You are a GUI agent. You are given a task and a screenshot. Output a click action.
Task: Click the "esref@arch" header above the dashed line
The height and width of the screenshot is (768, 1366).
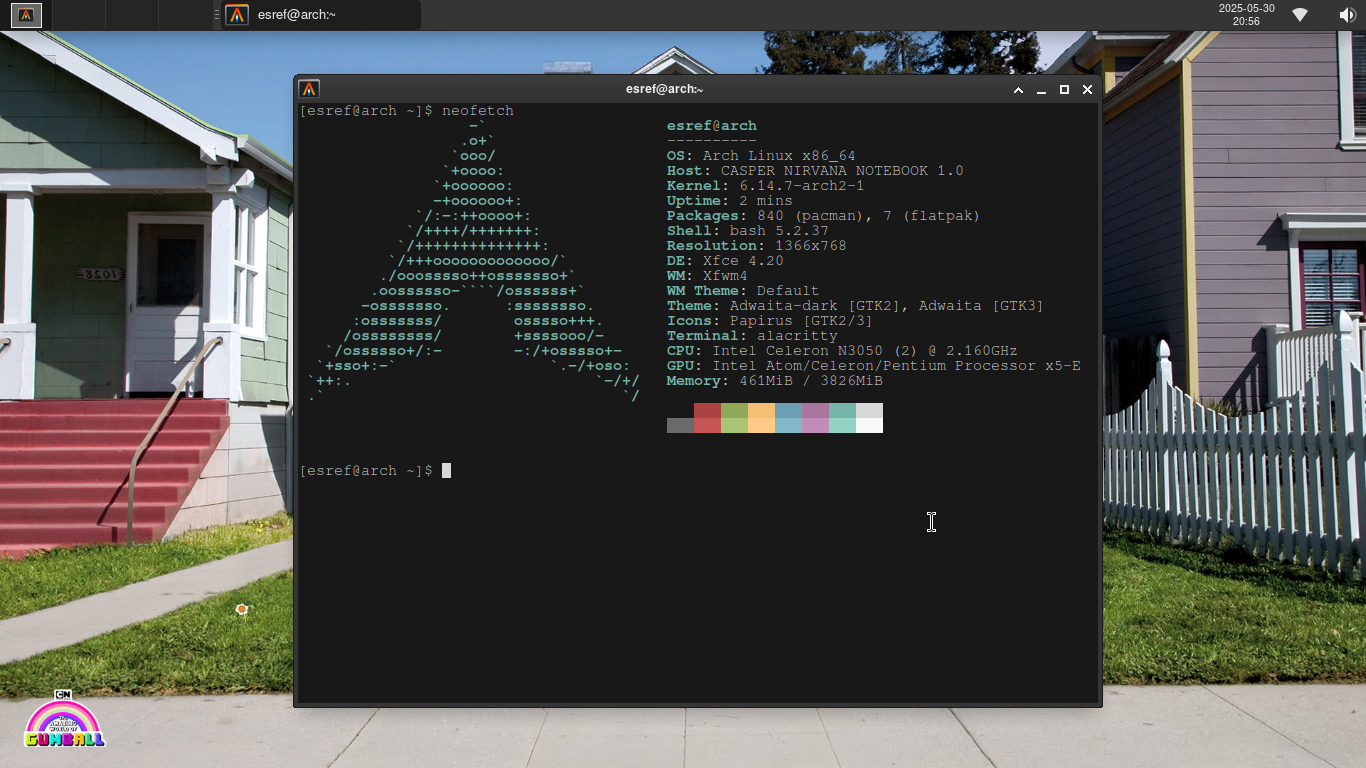coord(712,126)
